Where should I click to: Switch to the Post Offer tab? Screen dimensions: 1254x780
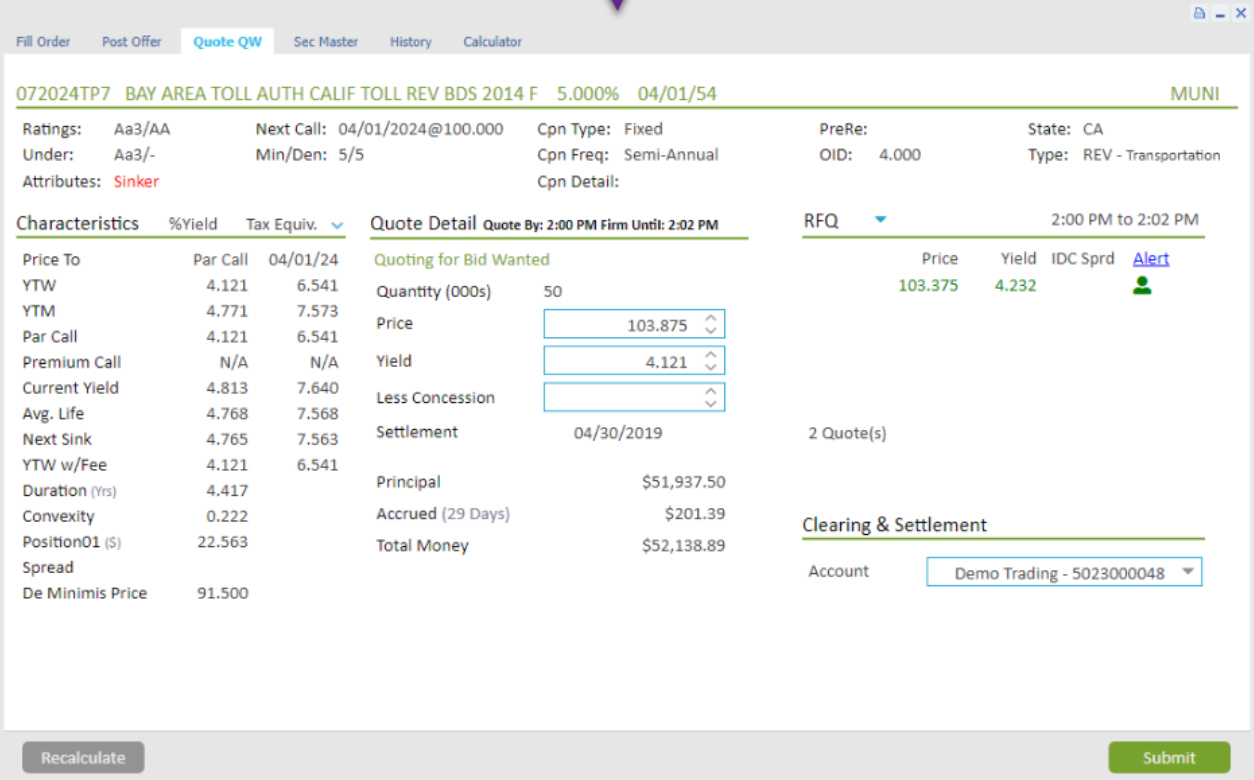click(132, 42)
